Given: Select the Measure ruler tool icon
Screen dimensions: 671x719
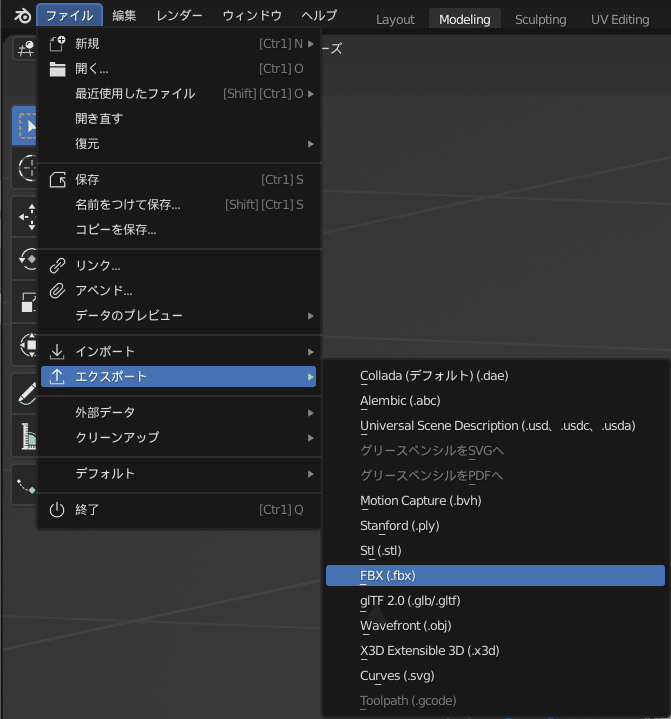Looking at the screenshot, I should pos(27,436).
